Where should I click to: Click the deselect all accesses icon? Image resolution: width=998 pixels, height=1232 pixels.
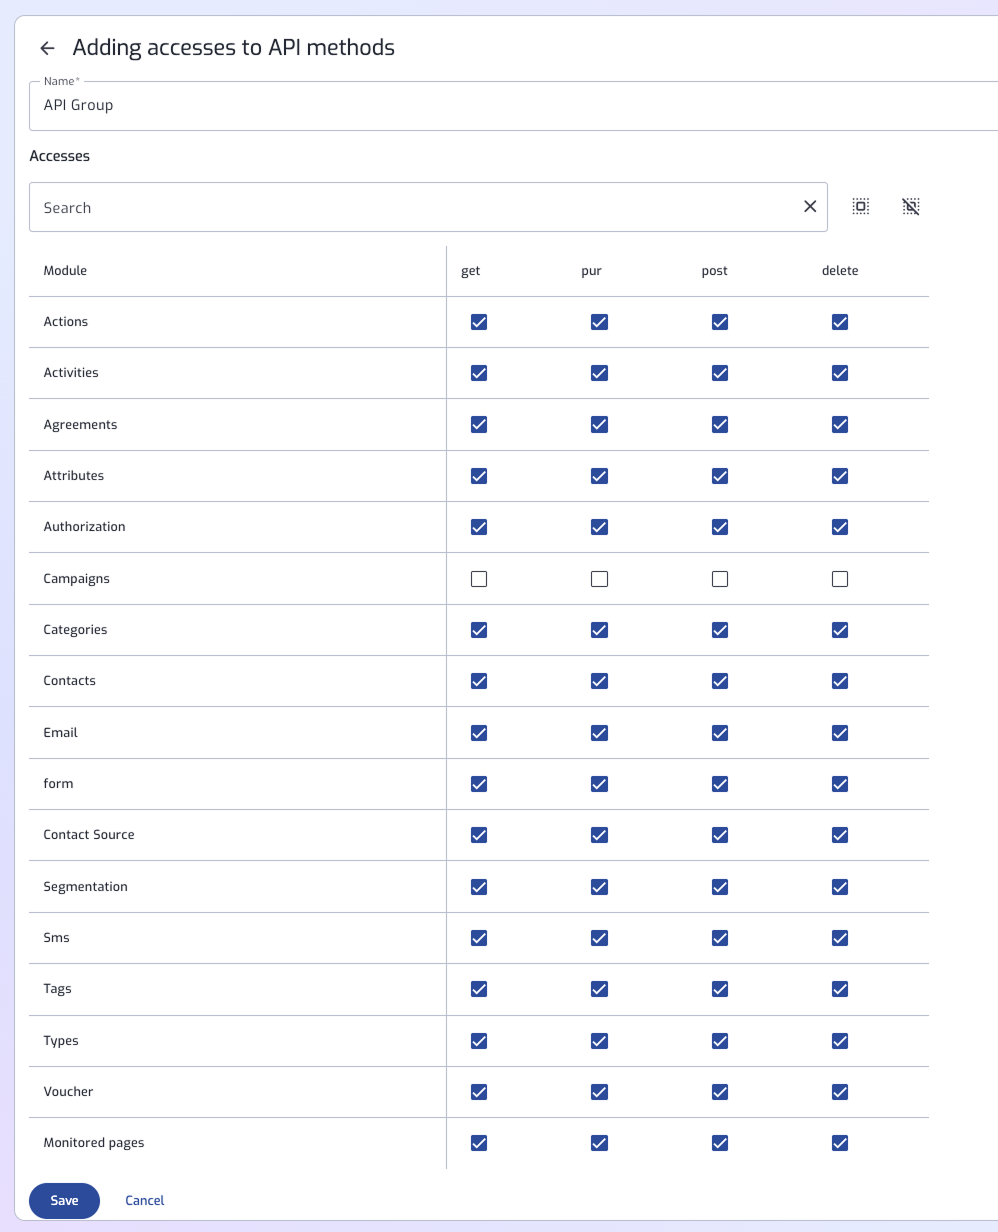point(910,206)
